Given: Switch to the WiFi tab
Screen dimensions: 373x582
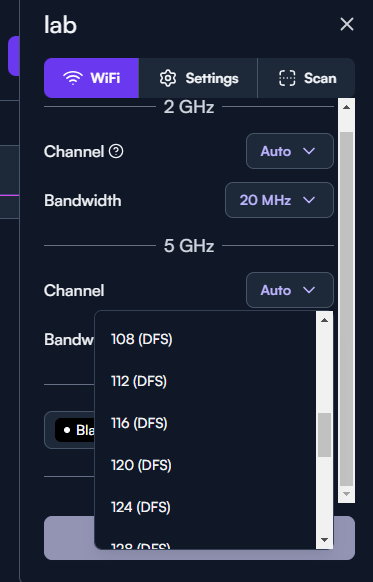Looking at the screenshot, I should point(91,78).
